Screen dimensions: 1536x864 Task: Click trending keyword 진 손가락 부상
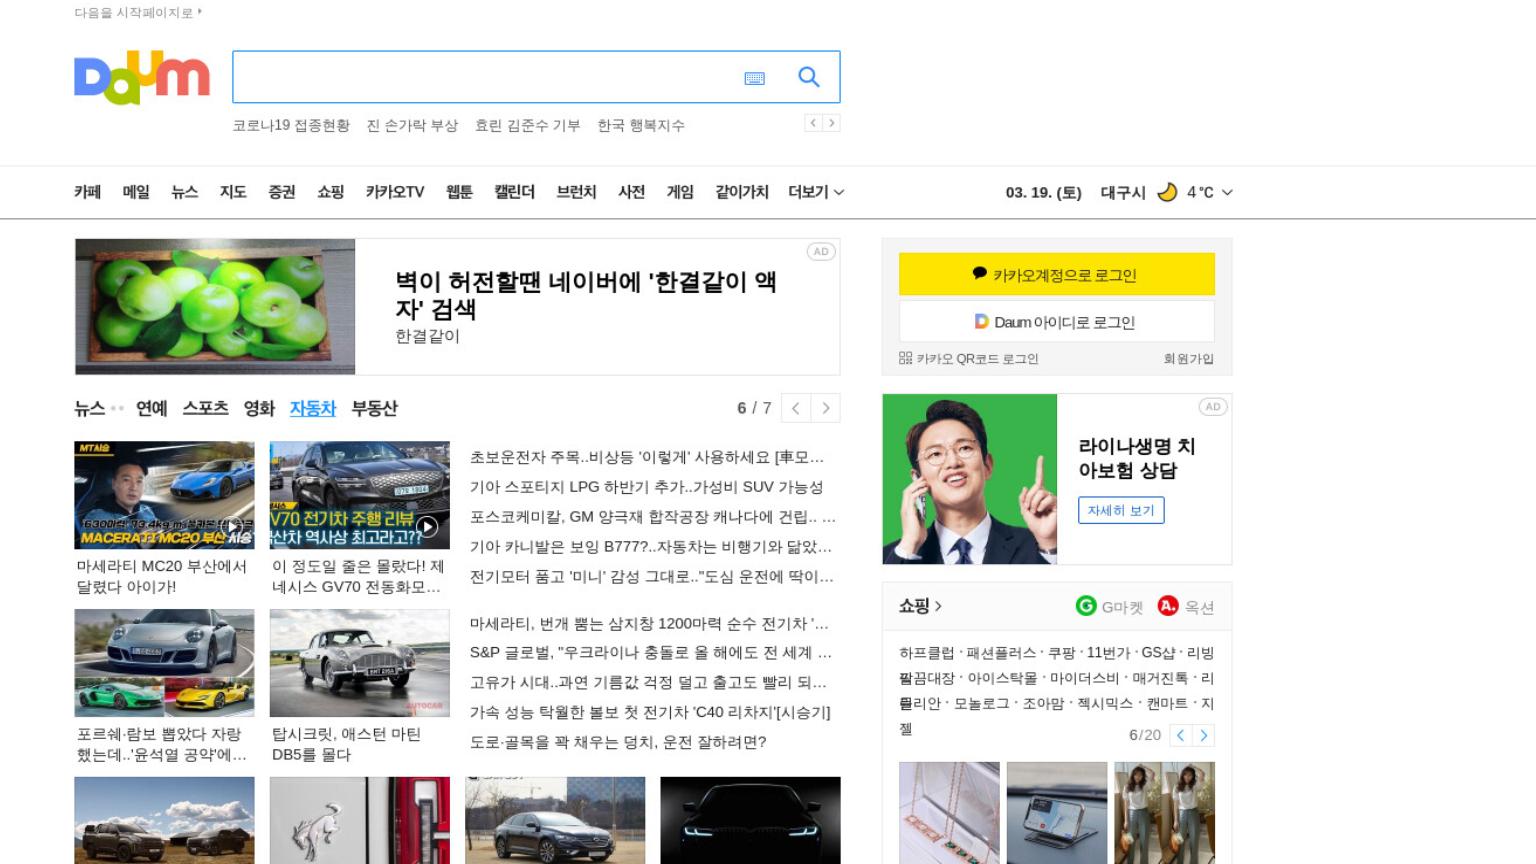(x=412, y=125)
